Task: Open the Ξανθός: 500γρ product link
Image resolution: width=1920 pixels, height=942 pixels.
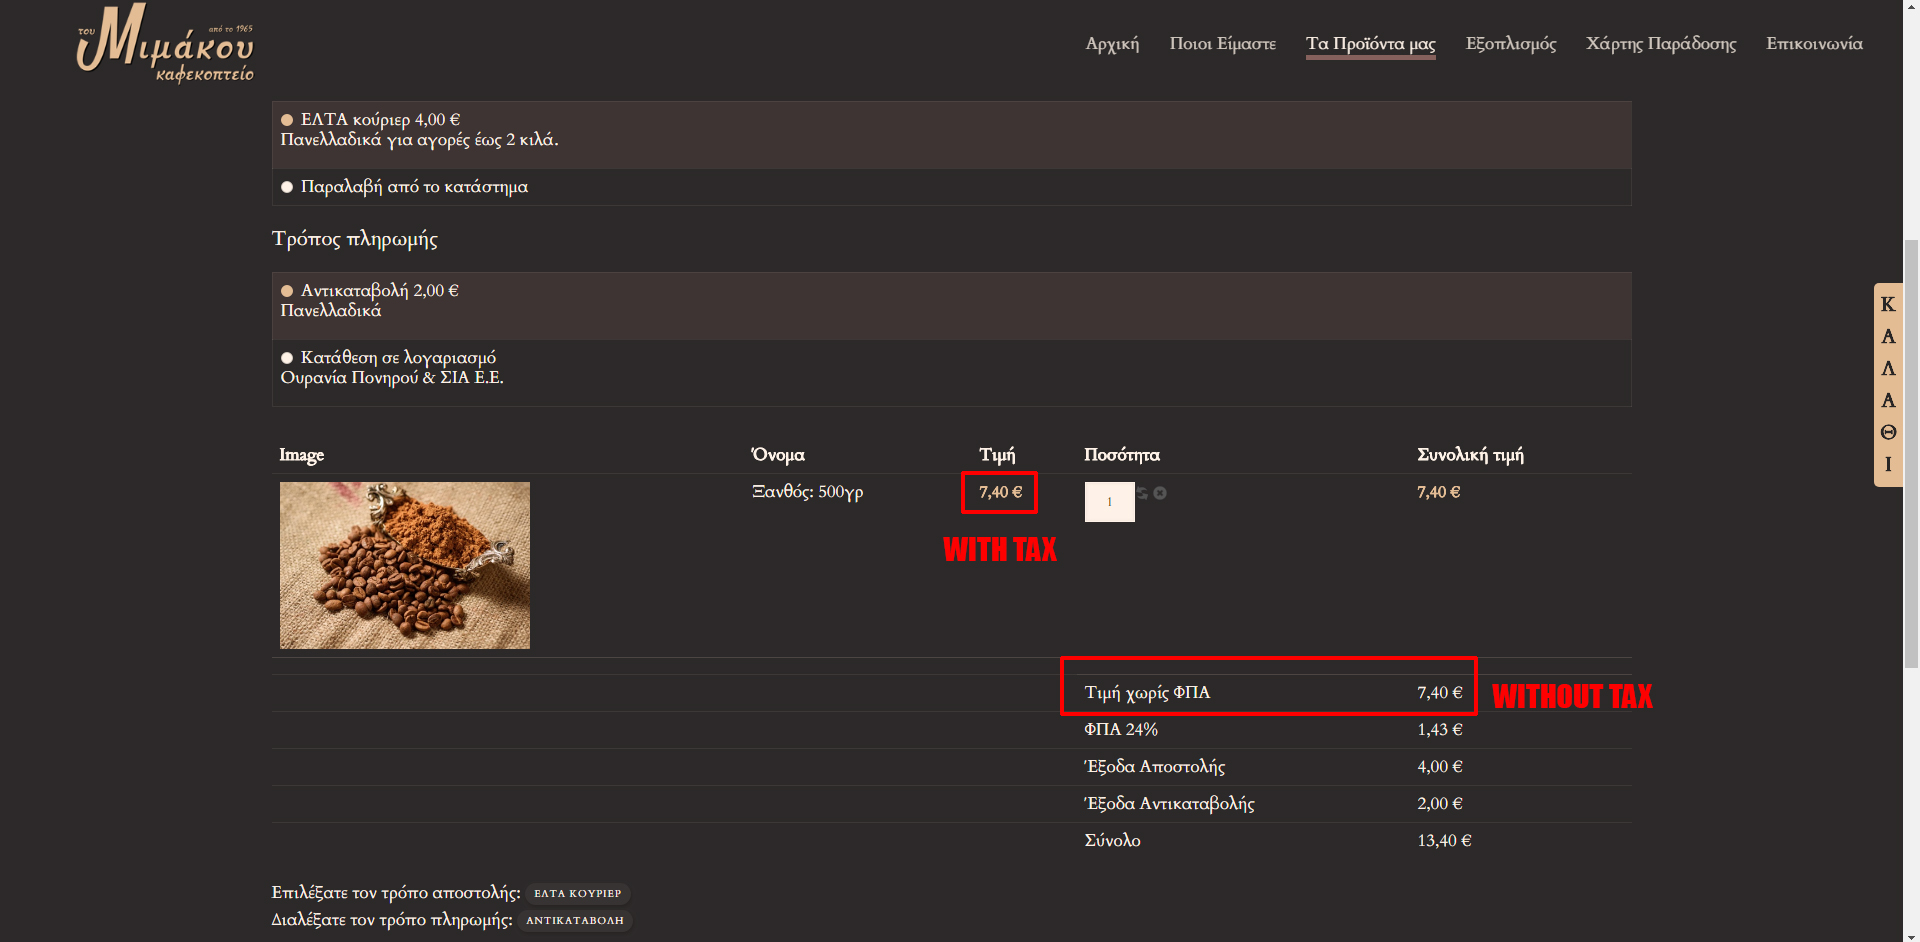Action: pyautogui.click(x=807, y=492)
